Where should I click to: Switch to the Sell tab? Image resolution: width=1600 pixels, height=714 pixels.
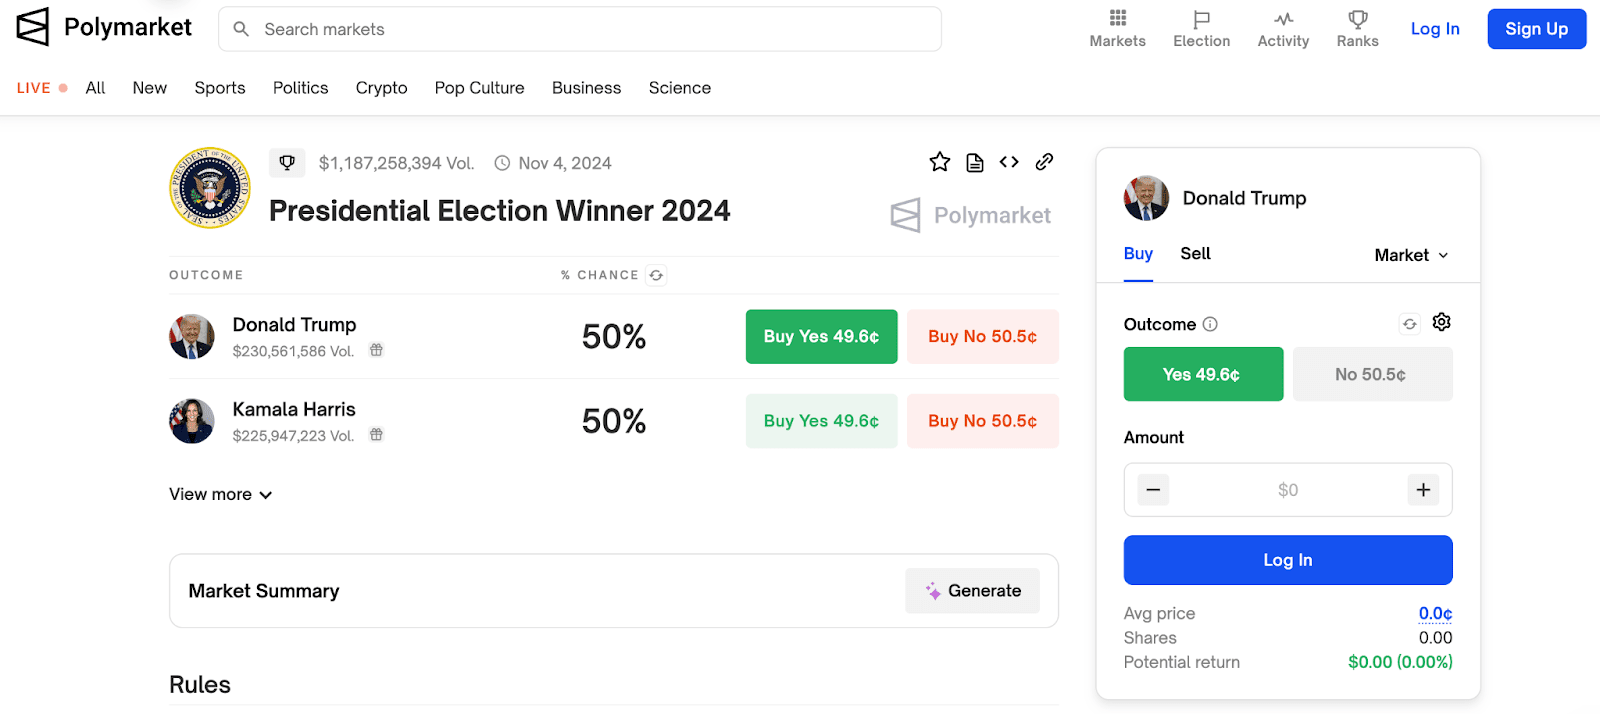point(1195,254)
